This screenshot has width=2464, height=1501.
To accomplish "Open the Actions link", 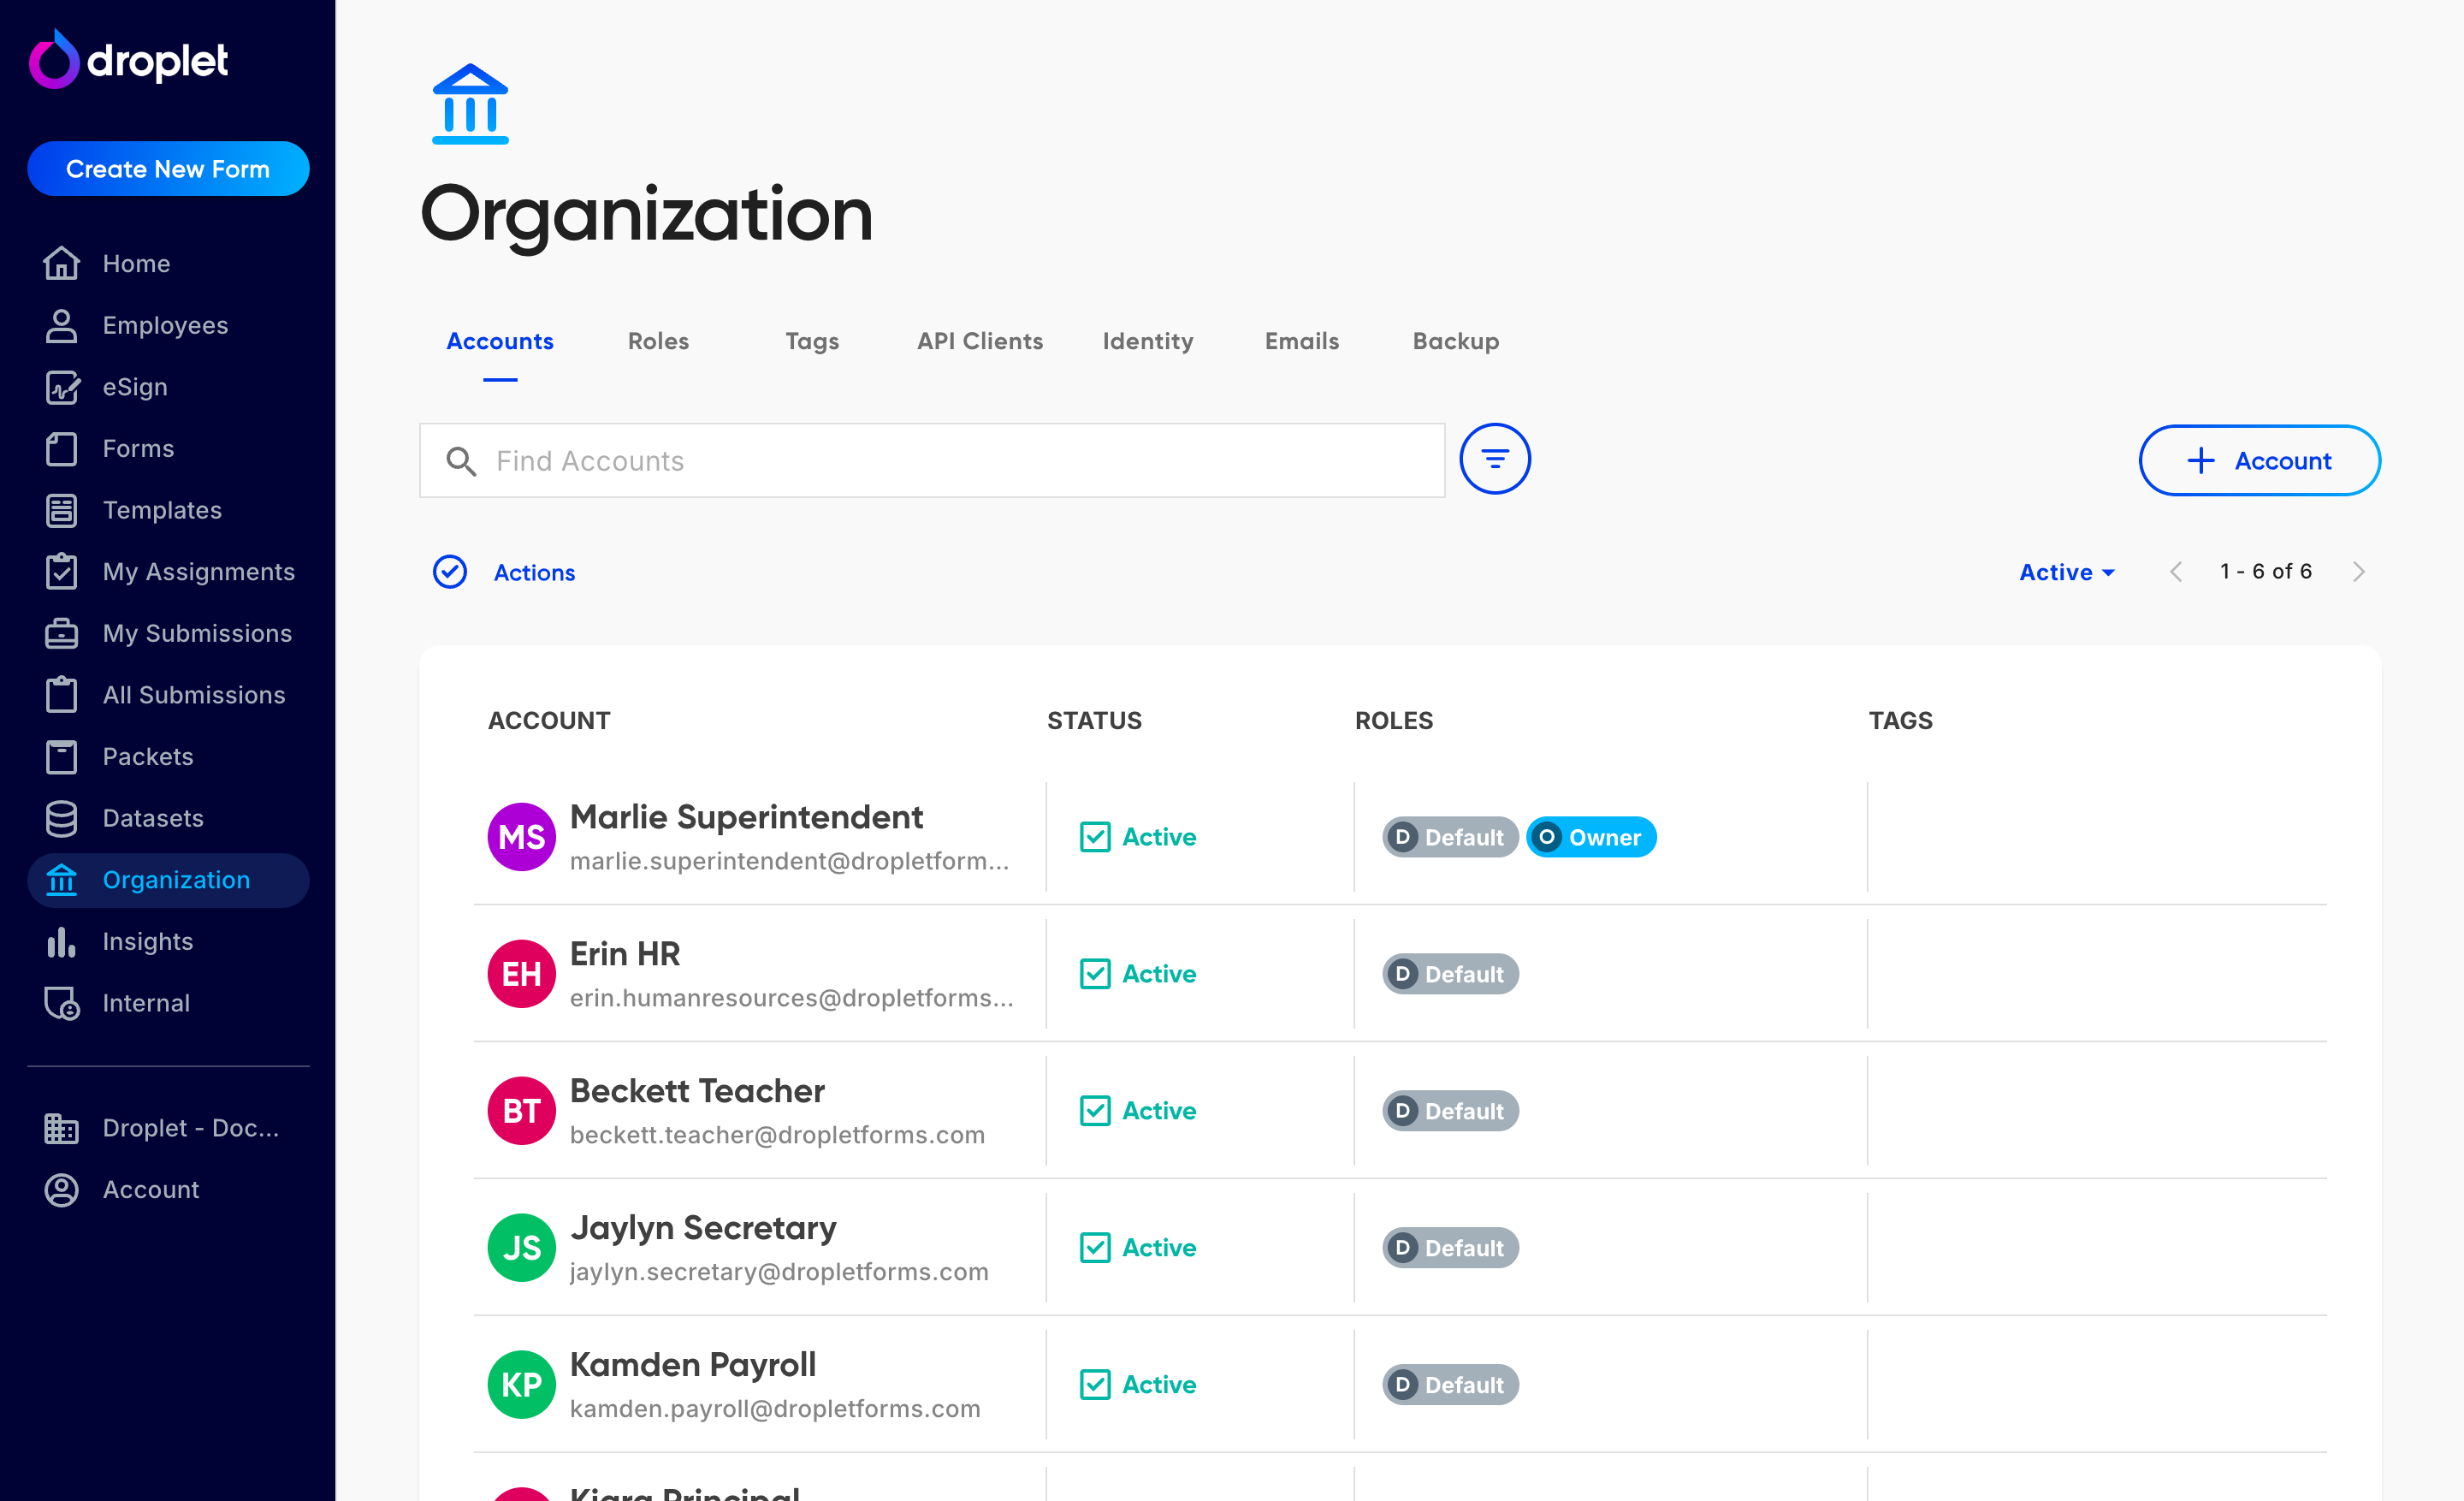I will (534, 572).
